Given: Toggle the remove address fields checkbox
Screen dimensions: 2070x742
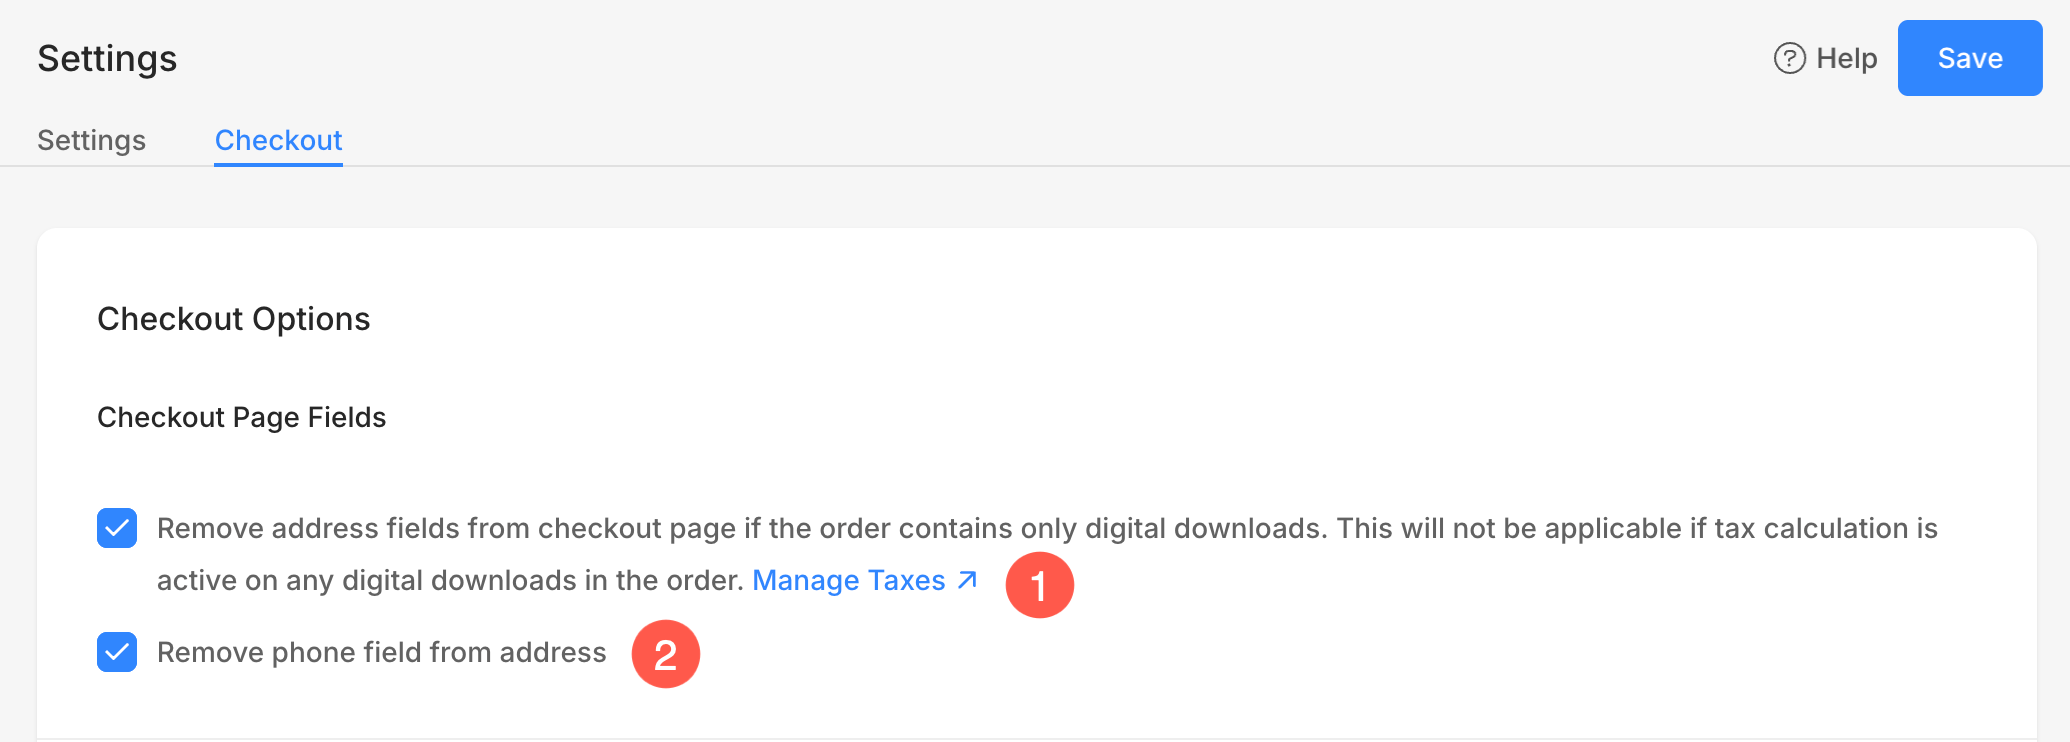Looking at the screenshot, I should [x=117, y=528].
